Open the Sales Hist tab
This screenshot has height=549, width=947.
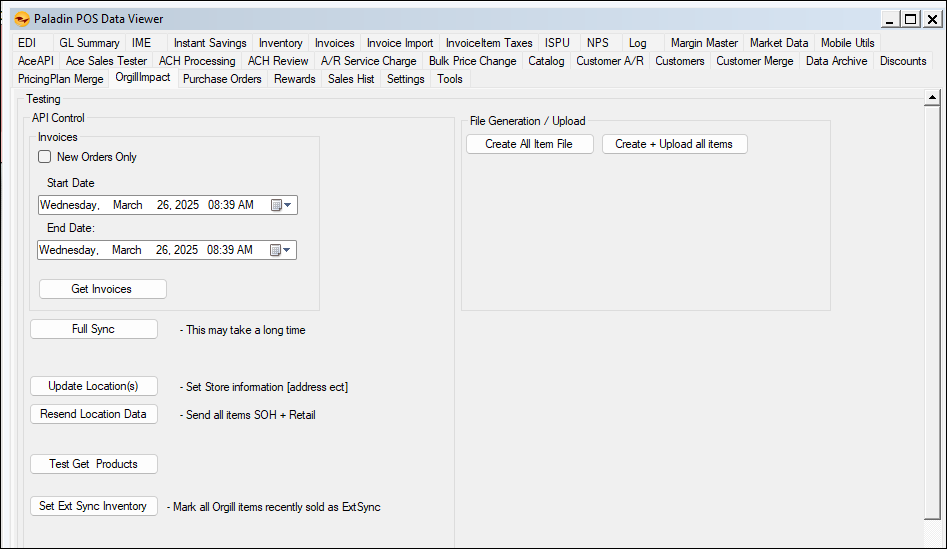(351, 79)
